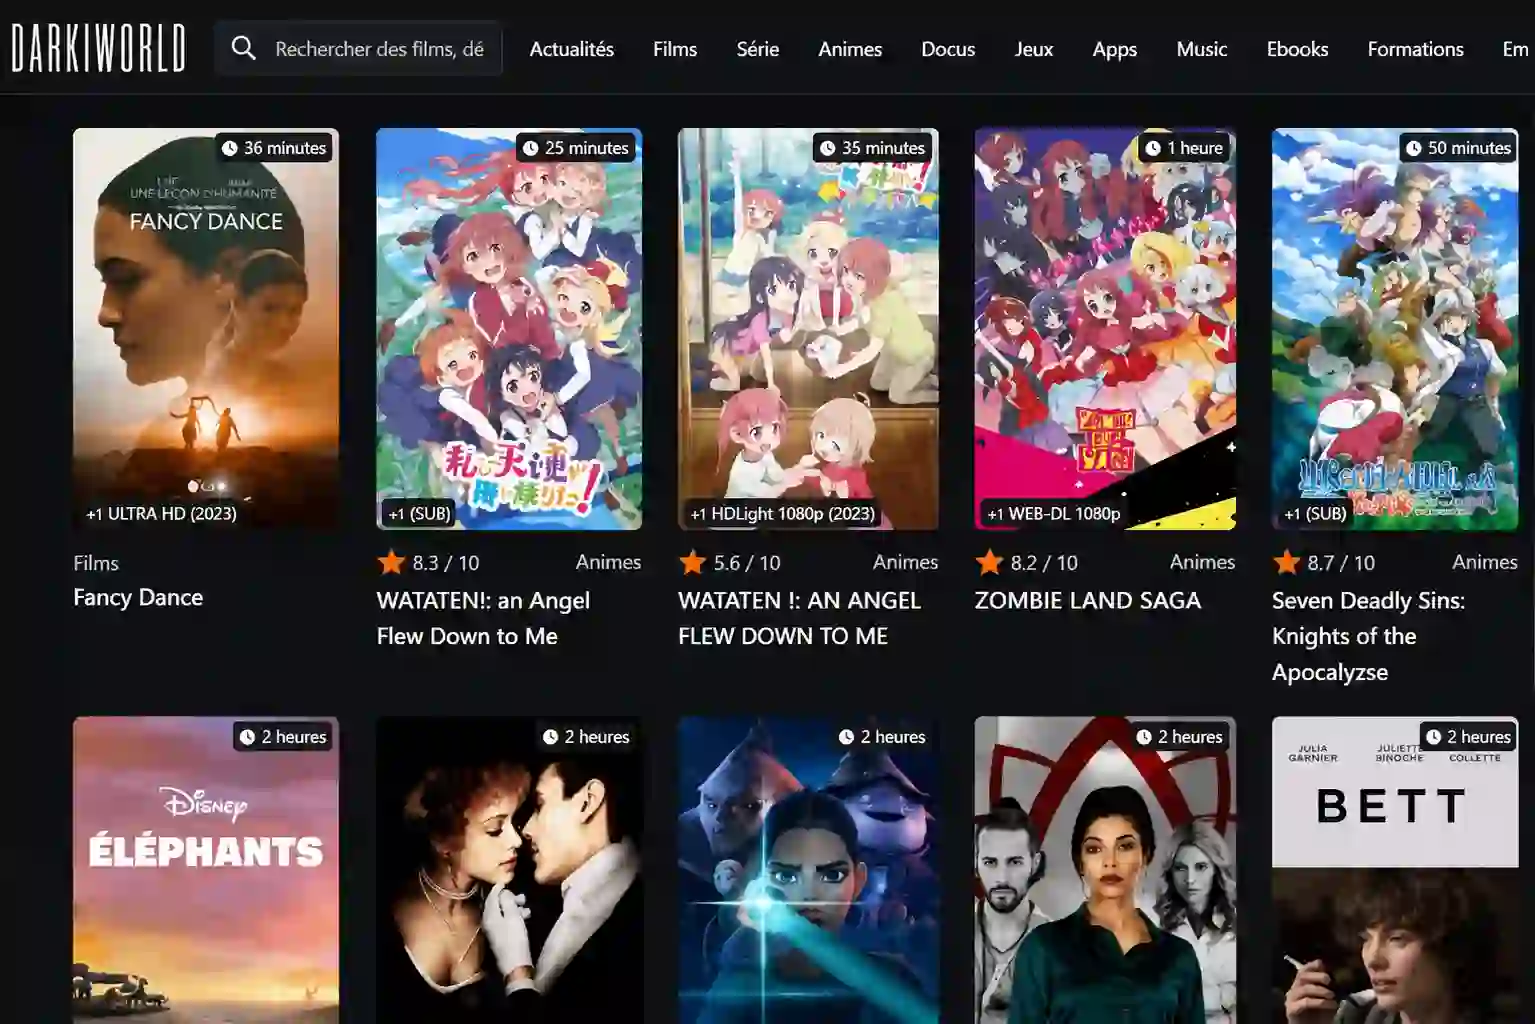The height and width of the screenshot is (1024, 1535).
Task: Open the Disney Éléphants poster
Action: click(206, 870)
